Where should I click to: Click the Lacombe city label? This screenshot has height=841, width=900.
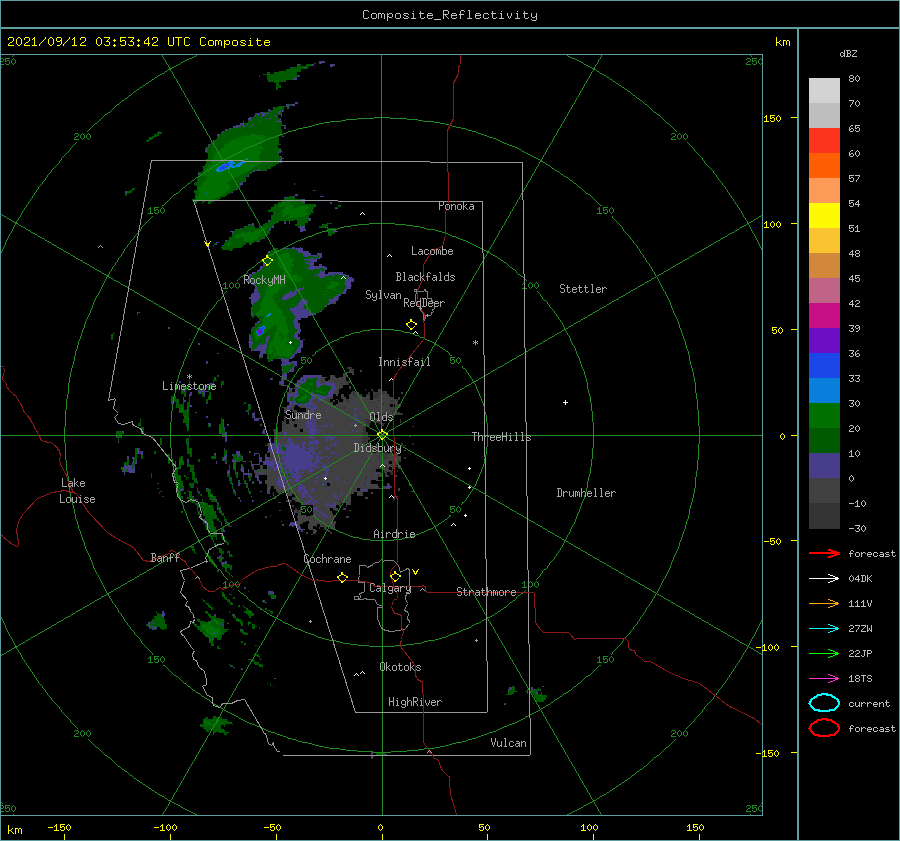(432, 251)
